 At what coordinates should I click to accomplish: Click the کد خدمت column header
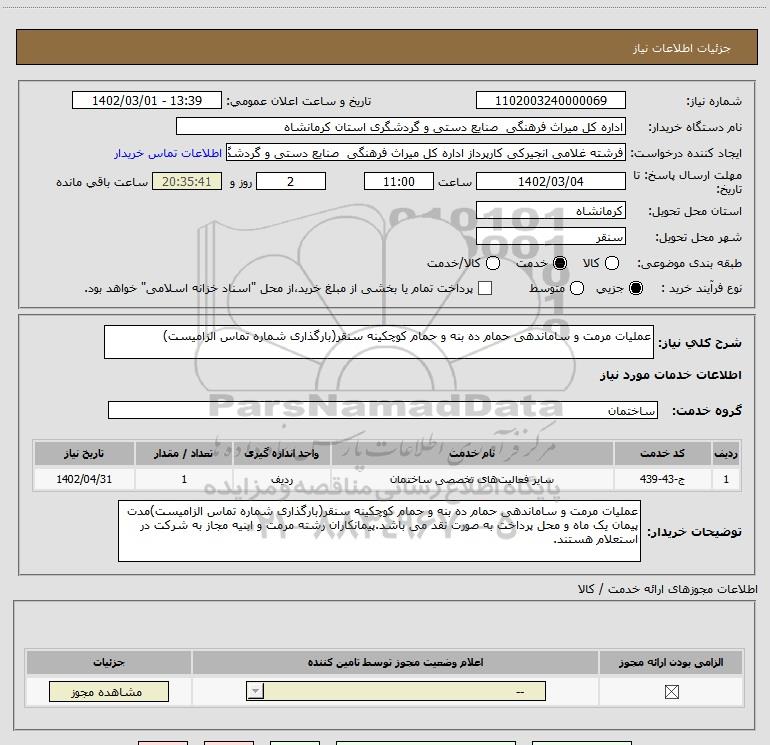pos(662,453)
